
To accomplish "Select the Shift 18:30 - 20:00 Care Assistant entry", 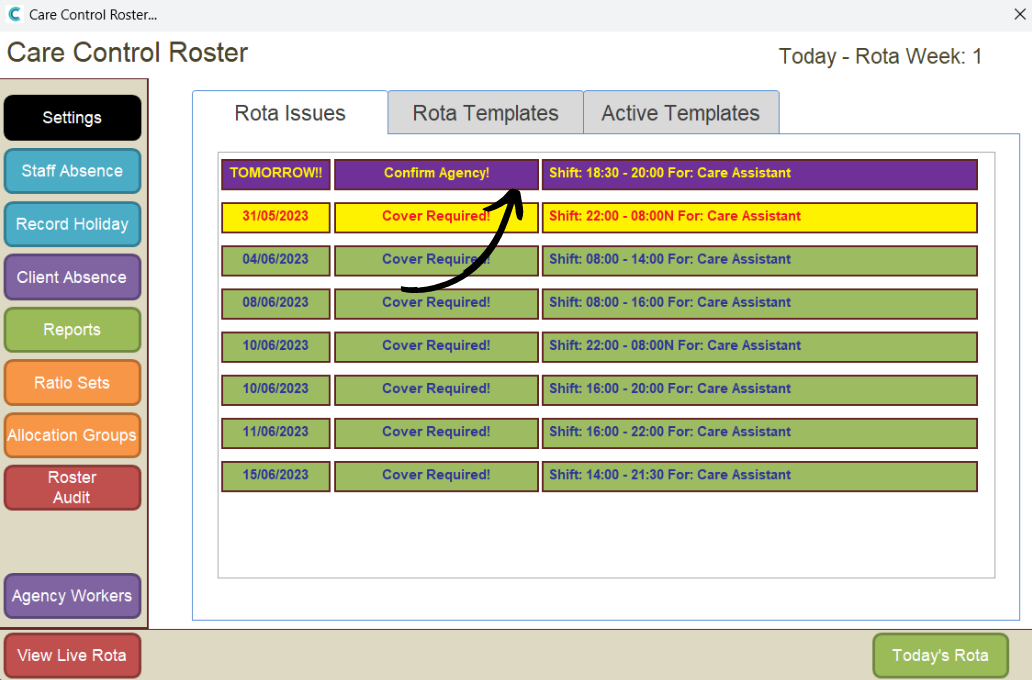I will coord(760,174).
